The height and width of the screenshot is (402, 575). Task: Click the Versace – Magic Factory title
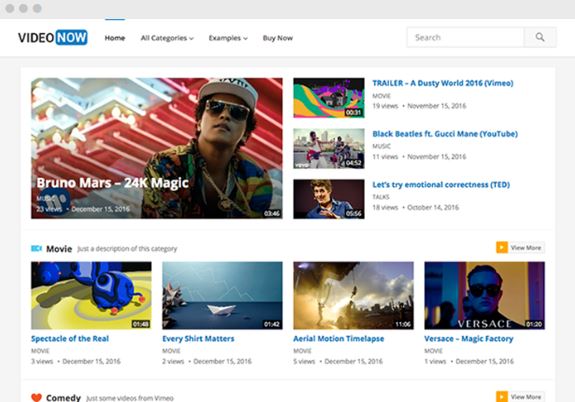pyautogui.click(x=469, y=339)
